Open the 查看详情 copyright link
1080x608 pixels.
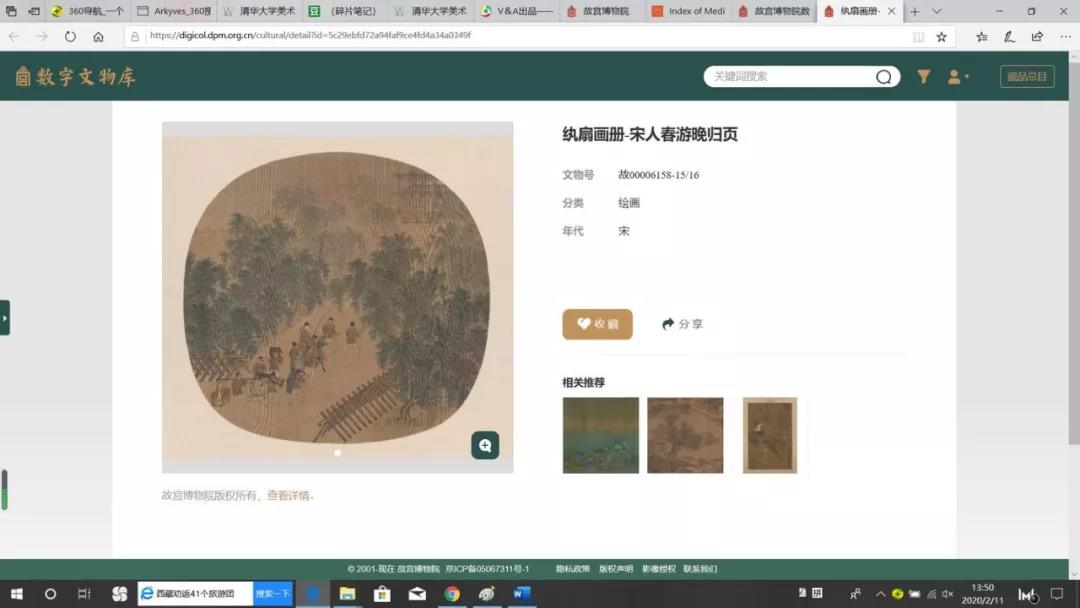coord(288,495)
